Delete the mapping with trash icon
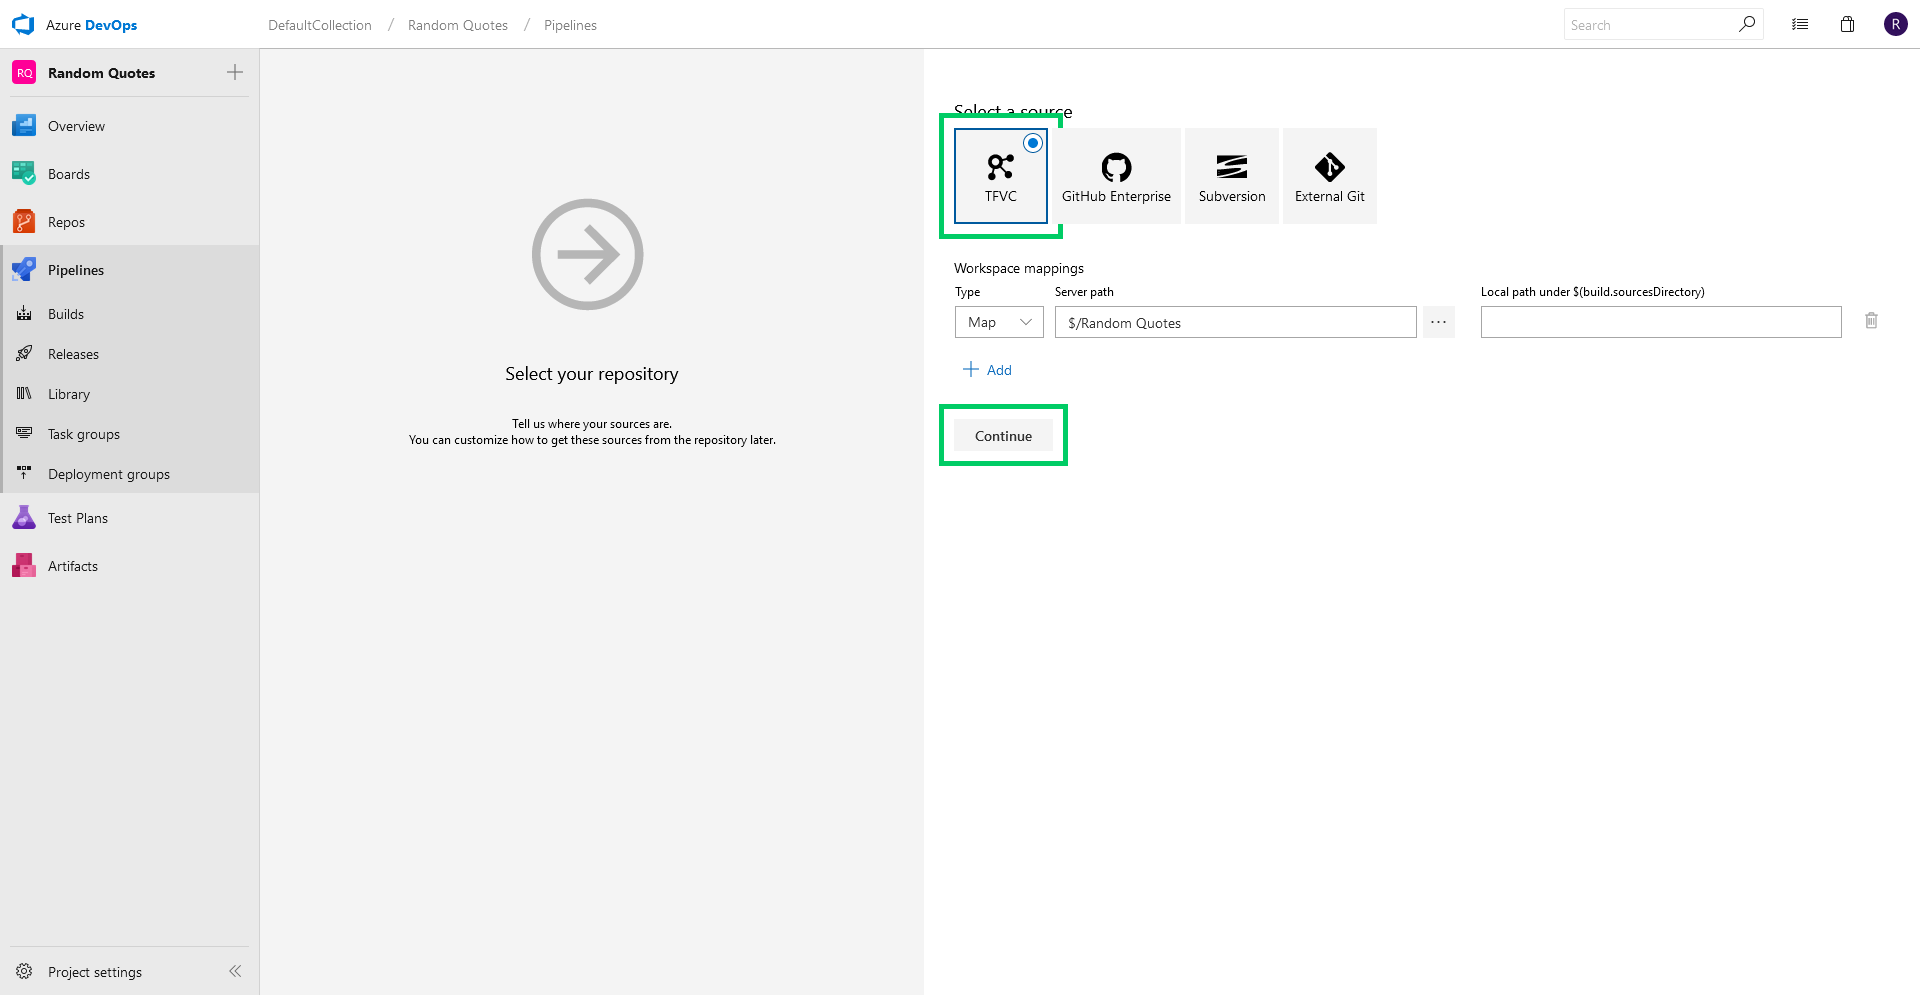Screen dimensions: 1920x995 (1871, 321)
